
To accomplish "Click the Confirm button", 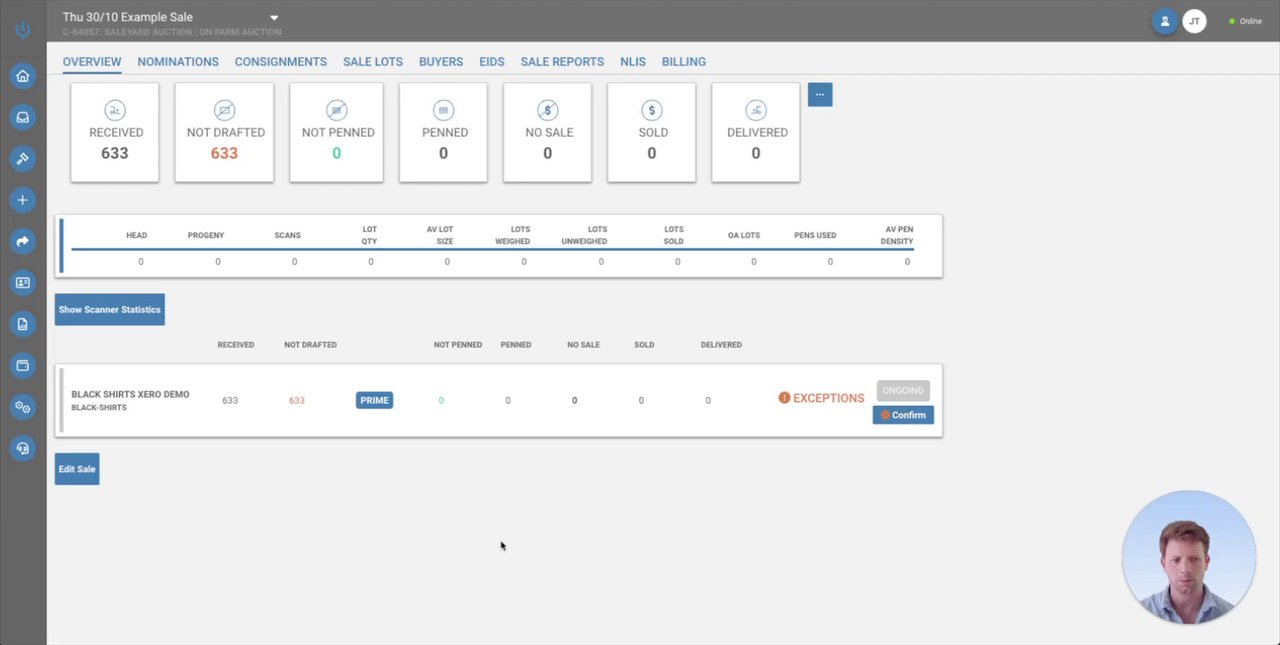I will point(903,415).
